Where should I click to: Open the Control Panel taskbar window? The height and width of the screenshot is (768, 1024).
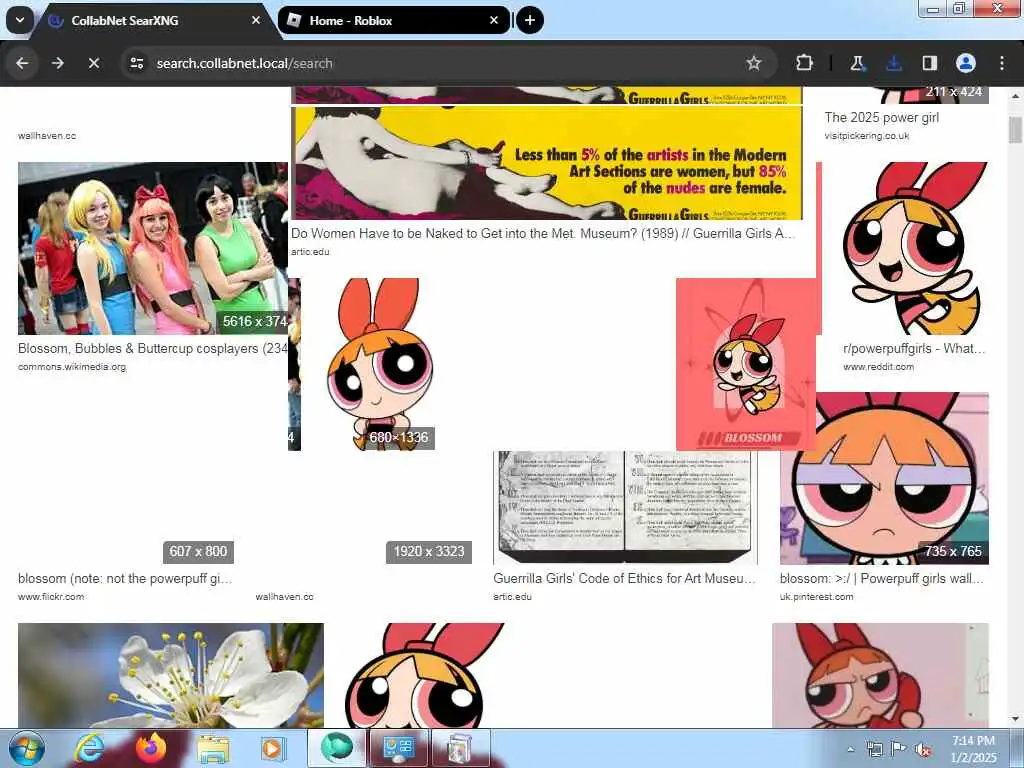(398, 748)
